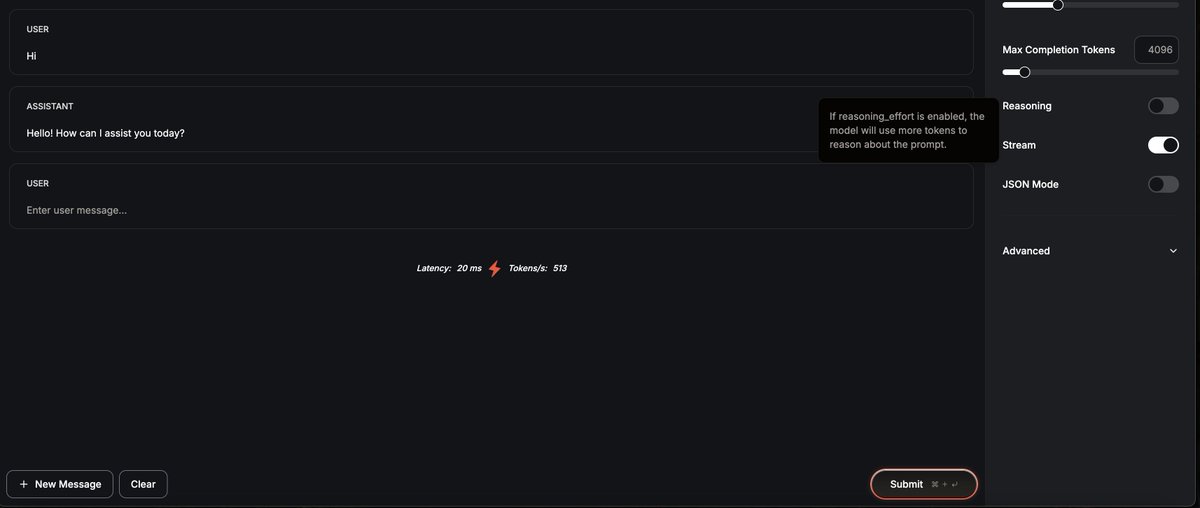Click the USER label above Hi
Screen dimensions: 1200x508
[x=38, y=29]
